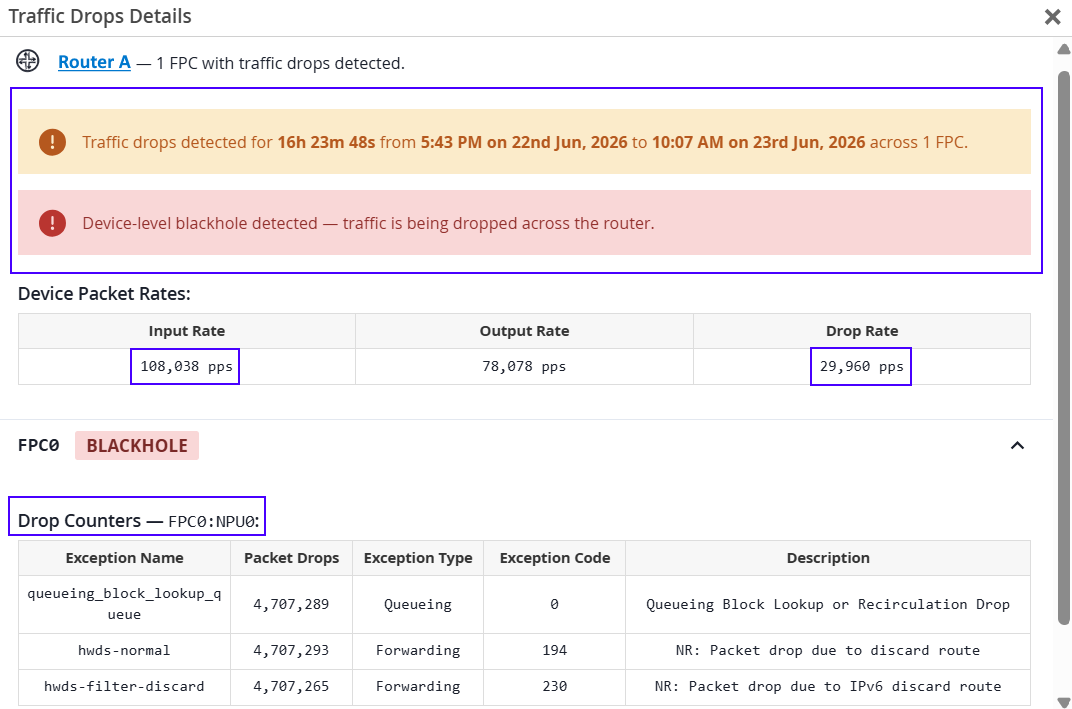Select the Input Rate value 108,038 pps
The height and width of the screenshot is (709, 1072).
[x=186, y=366]
